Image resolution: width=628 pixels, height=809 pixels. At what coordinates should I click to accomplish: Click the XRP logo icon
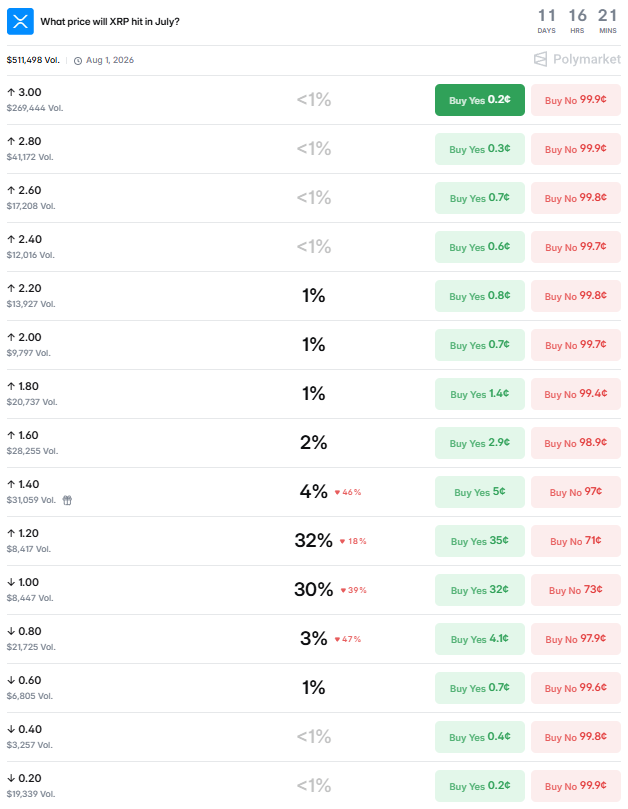point(20,21)
